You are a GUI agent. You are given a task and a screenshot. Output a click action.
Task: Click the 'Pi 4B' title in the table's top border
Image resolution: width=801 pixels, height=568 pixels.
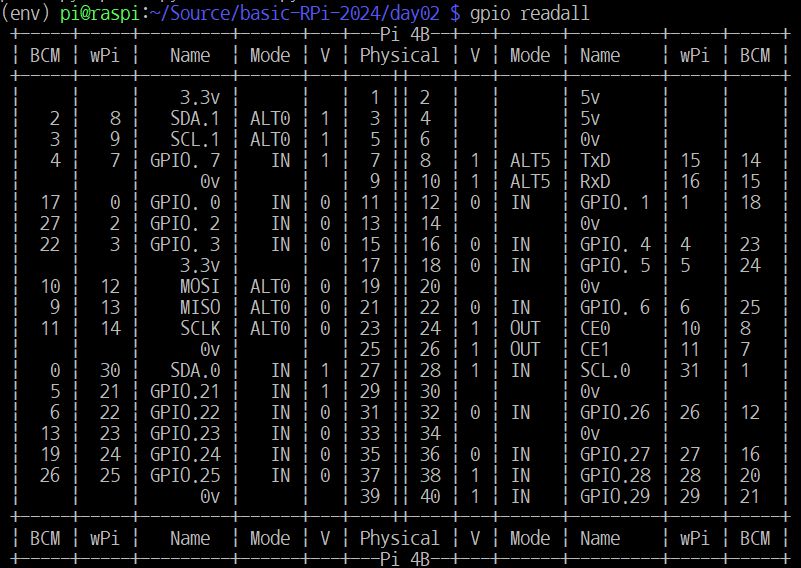point(405,34)
